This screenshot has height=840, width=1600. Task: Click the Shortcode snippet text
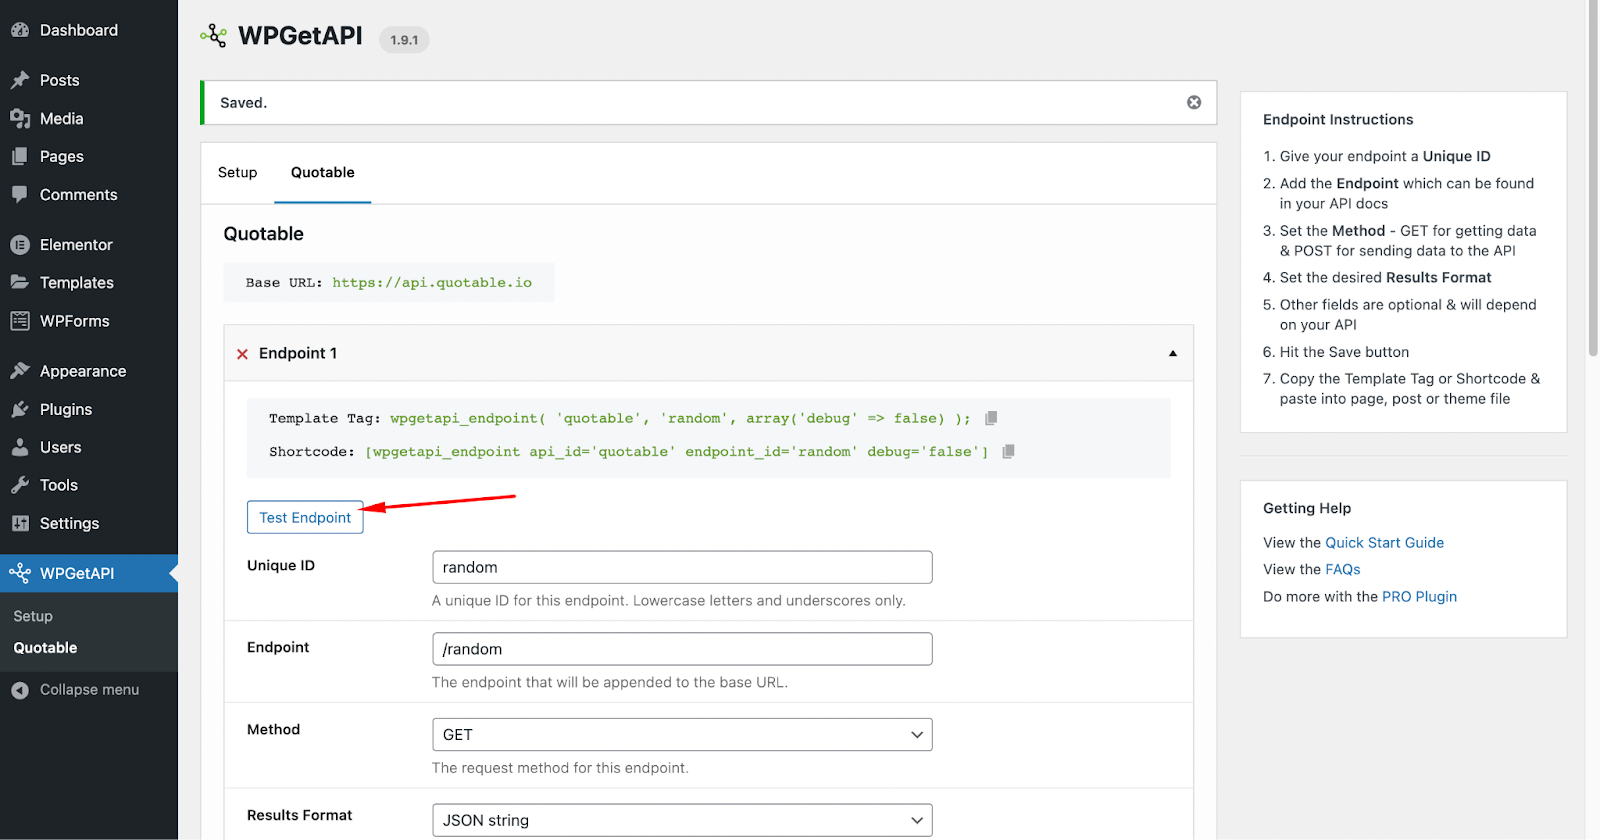point(677,451)
